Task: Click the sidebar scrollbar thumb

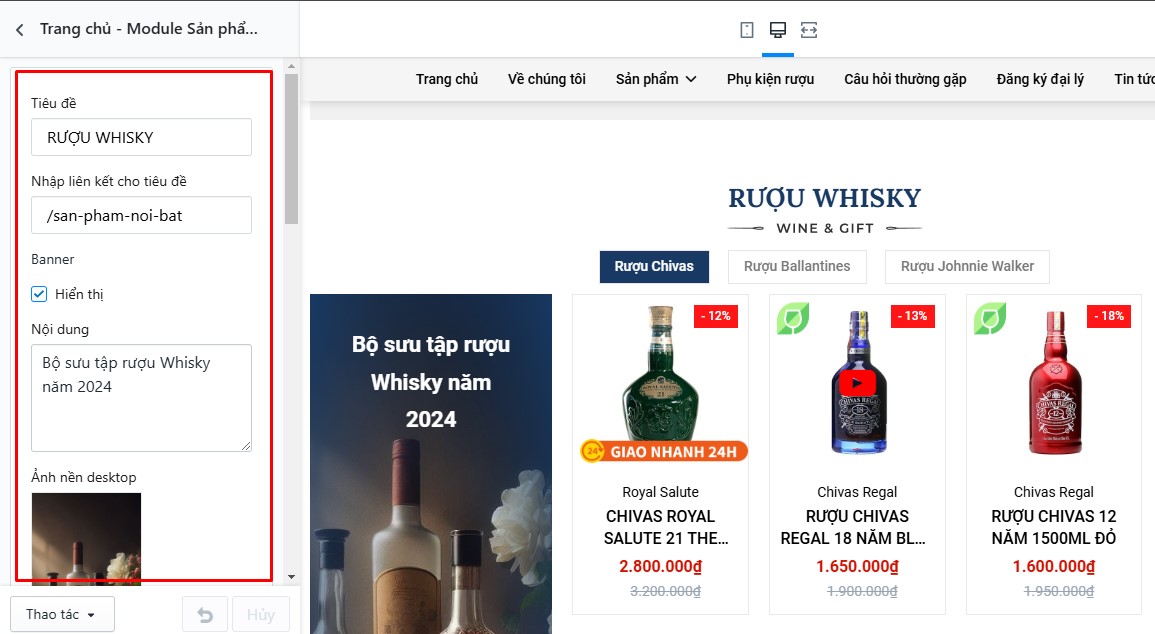Action: tap(292, 149)
